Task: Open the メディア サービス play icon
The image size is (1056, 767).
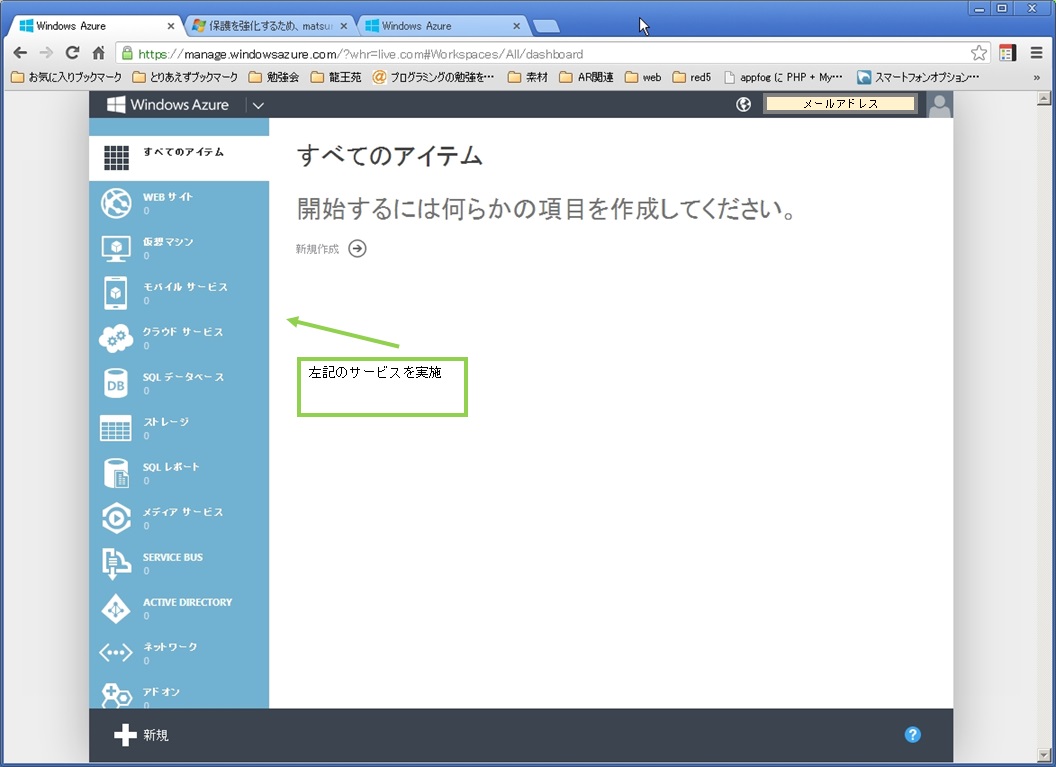Action: point(116,518)
